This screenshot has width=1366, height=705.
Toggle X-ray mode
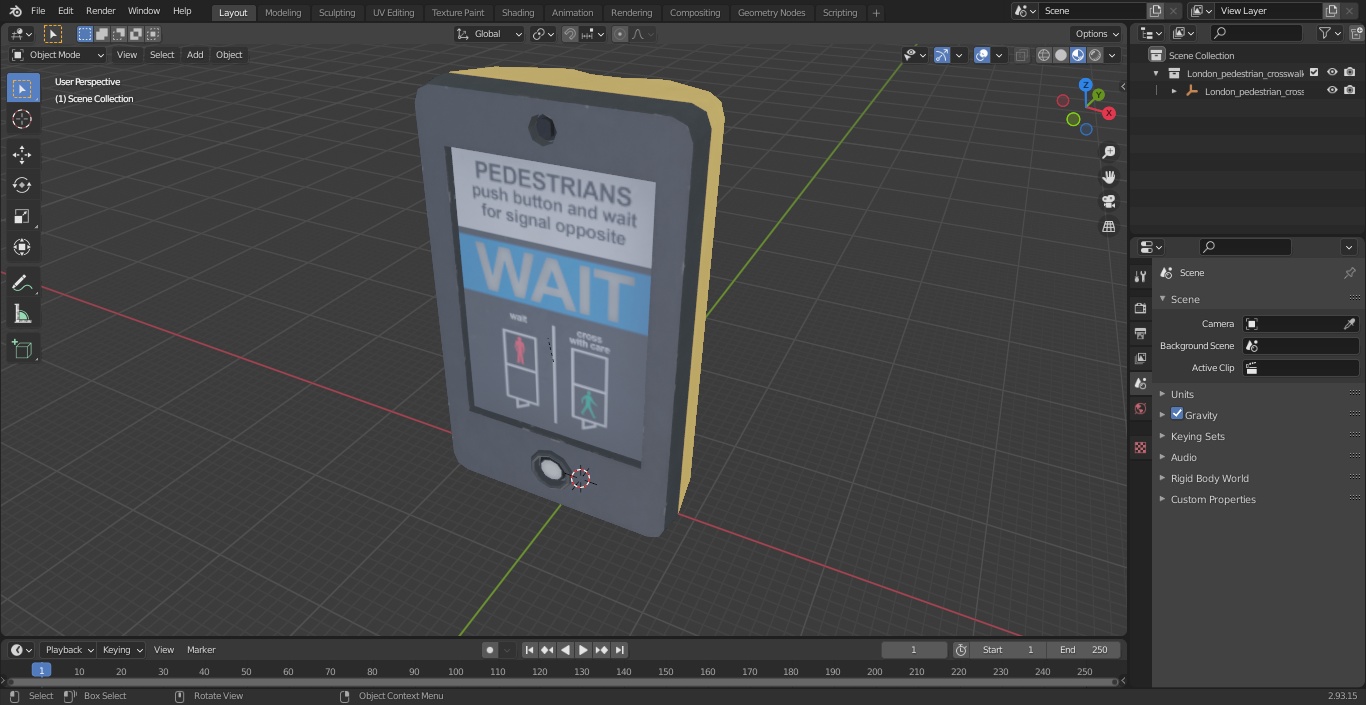(1021, 56)
